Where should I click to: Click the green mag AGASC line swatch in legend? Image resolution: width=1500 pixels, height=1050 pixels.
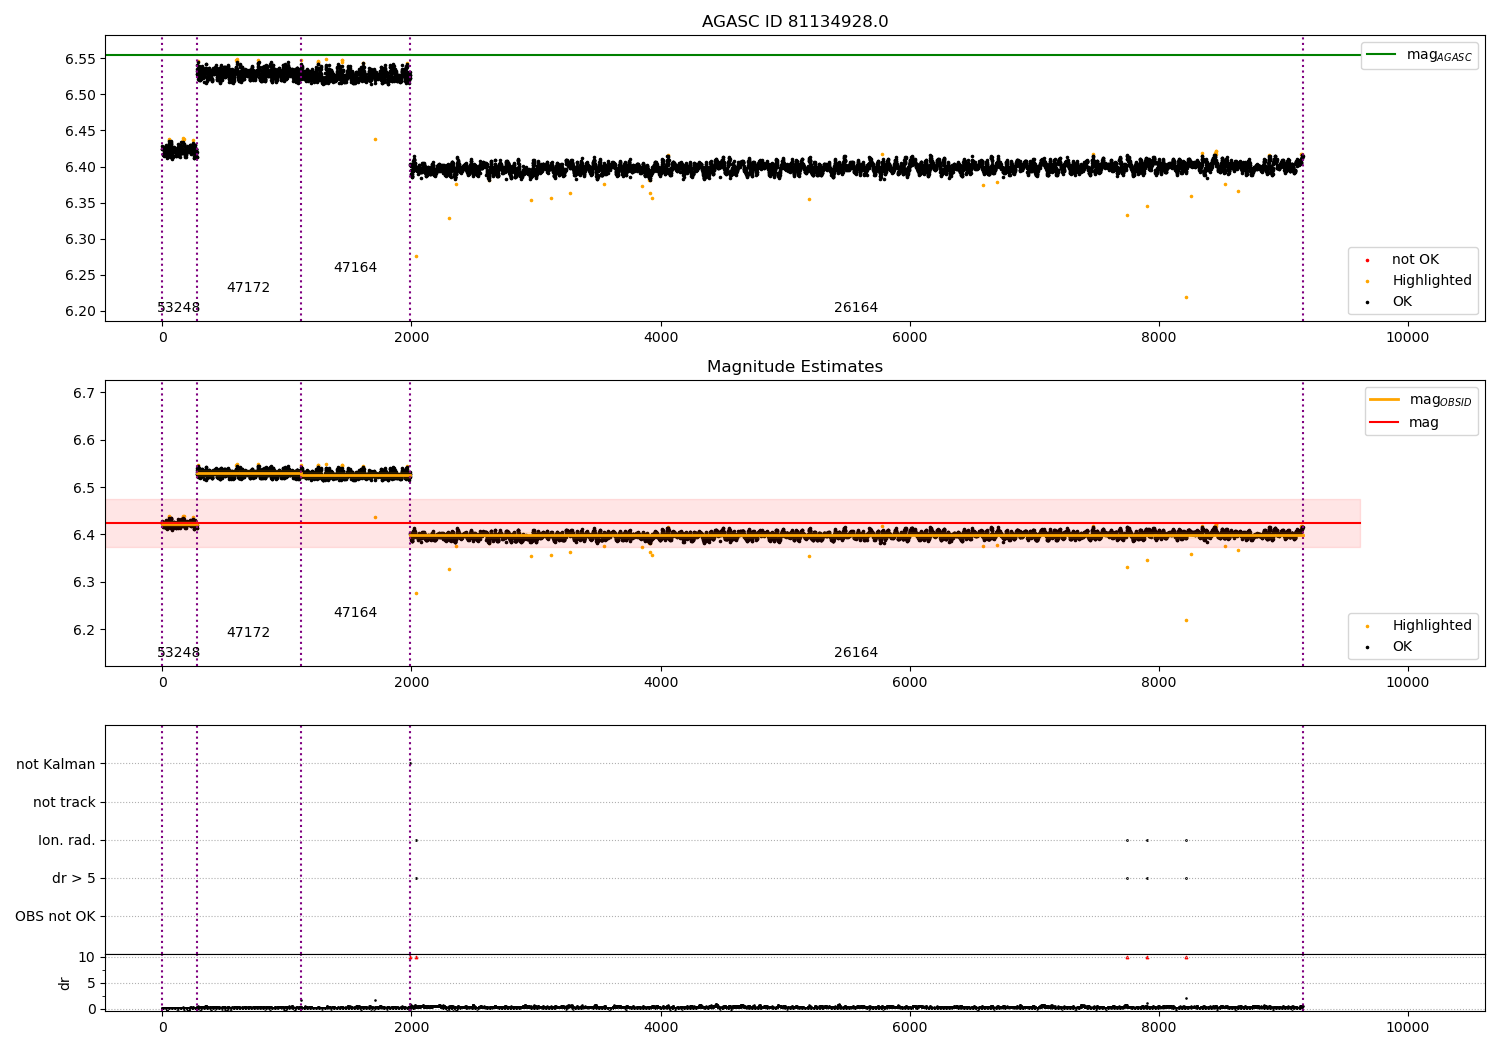(1381, 55)
